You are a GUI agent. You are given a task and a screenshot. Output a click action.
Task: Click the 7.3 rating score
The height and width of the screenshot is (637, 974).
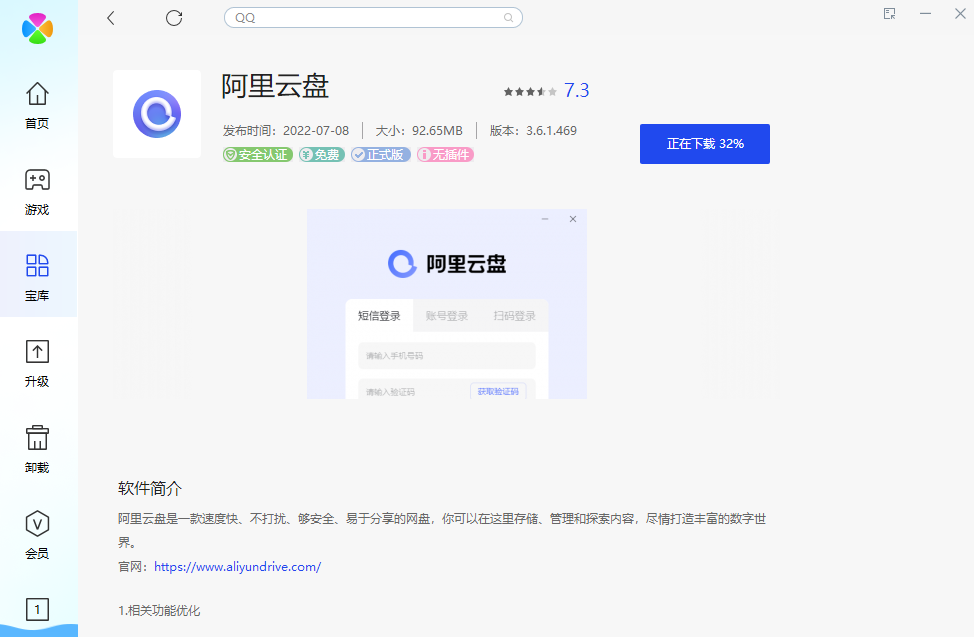point(576,91)
